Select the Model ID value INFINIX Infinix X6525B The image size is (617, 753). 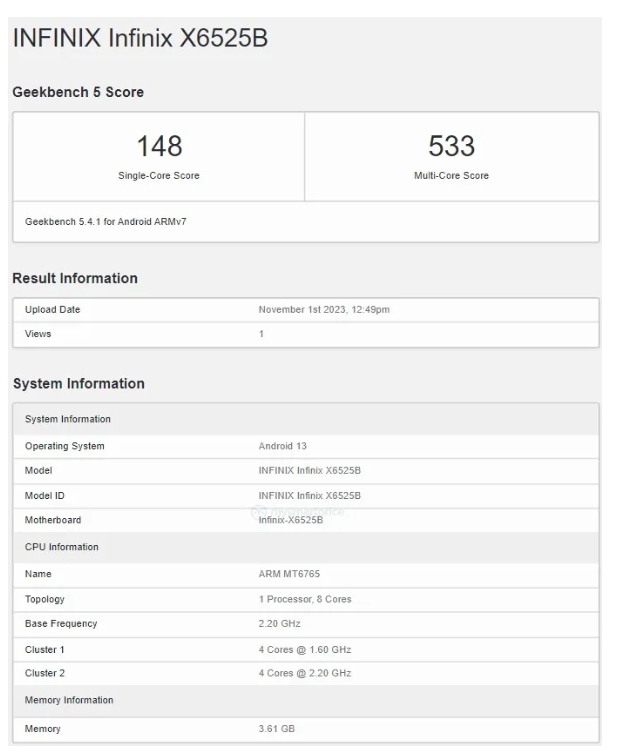coord(310,496)
